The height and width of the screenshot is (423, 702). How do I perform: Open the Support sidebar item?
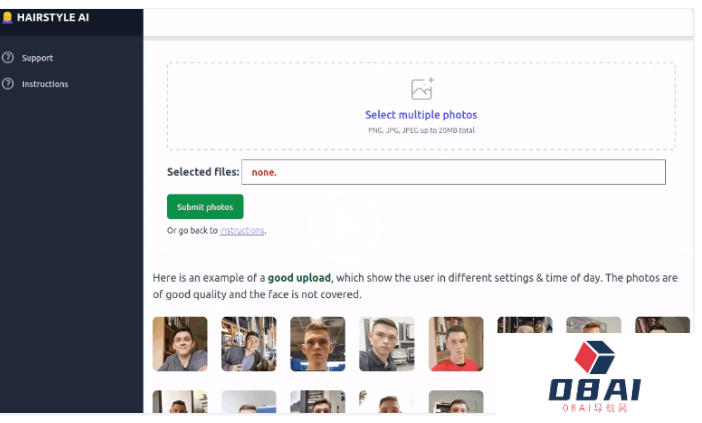click(37, 58)
